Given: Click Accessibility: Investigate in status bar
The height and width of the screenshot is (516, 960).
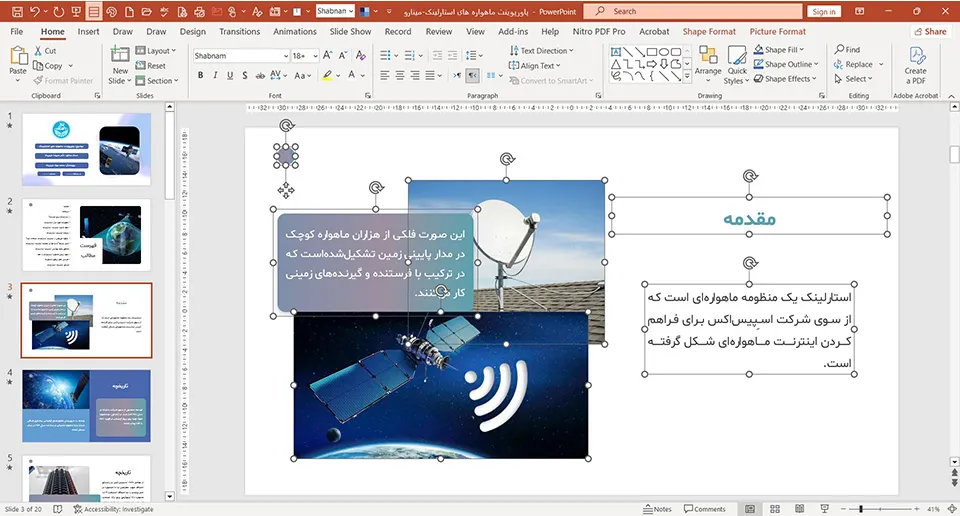Looking at the screenshot, I should (113, 509).
